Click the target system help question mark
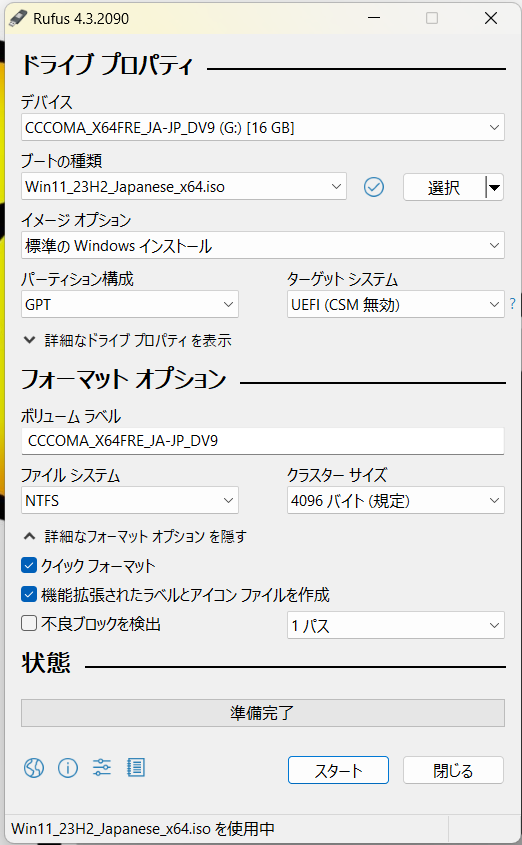Viewport: 522px width, 845px height. (x=512, y=304)
